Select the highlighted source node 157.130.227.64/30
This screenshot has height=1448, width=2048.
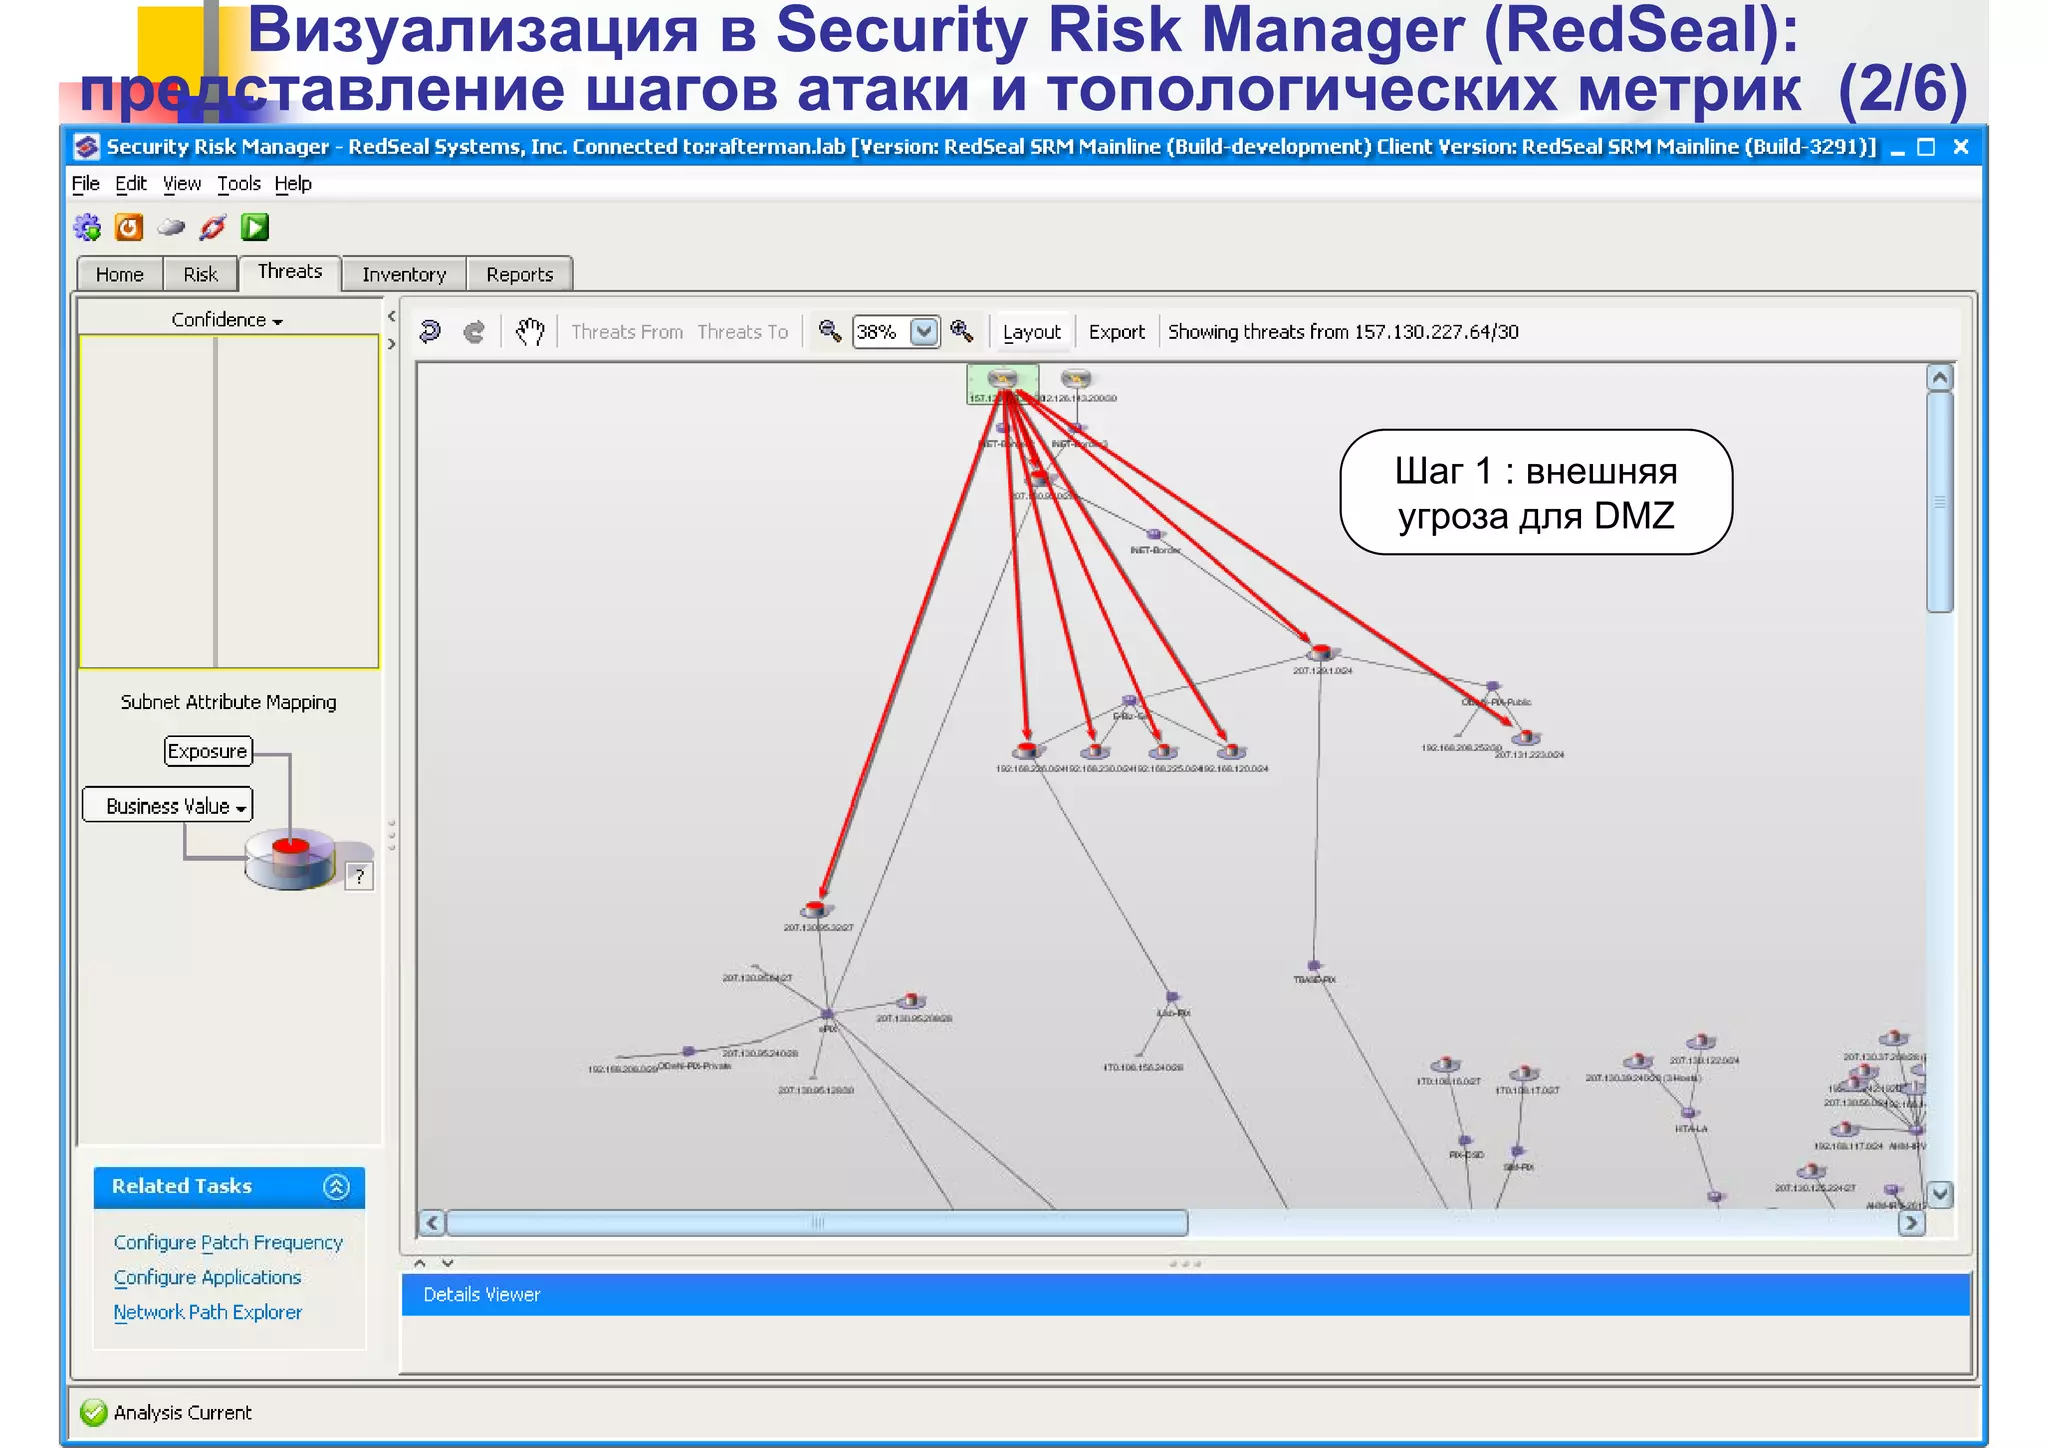1002,383
